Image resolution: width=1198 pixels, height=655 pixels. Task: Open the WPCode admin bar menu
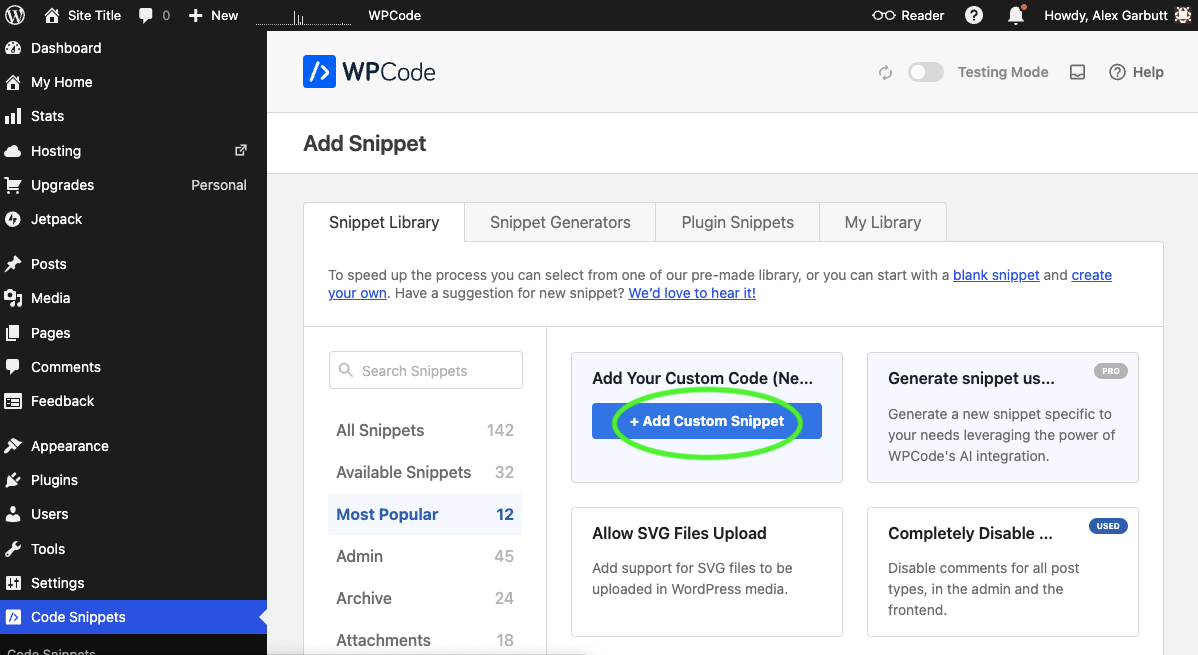394,15
